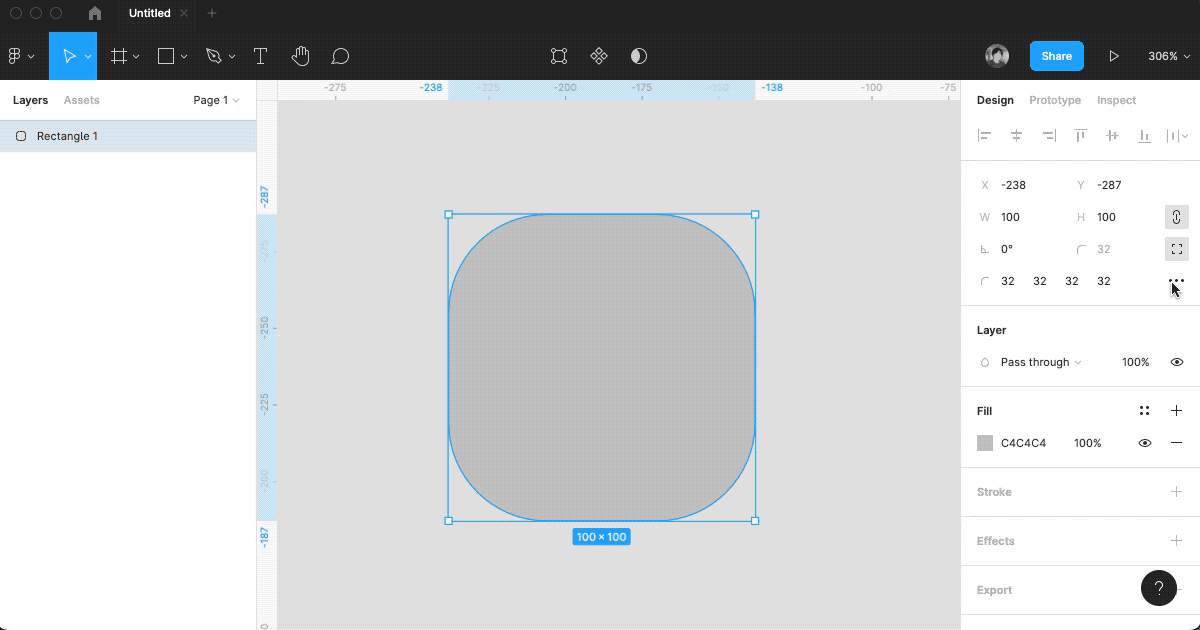The image size is (1200, 630).
Task: Open the help button
Action: pos(1159,588)
